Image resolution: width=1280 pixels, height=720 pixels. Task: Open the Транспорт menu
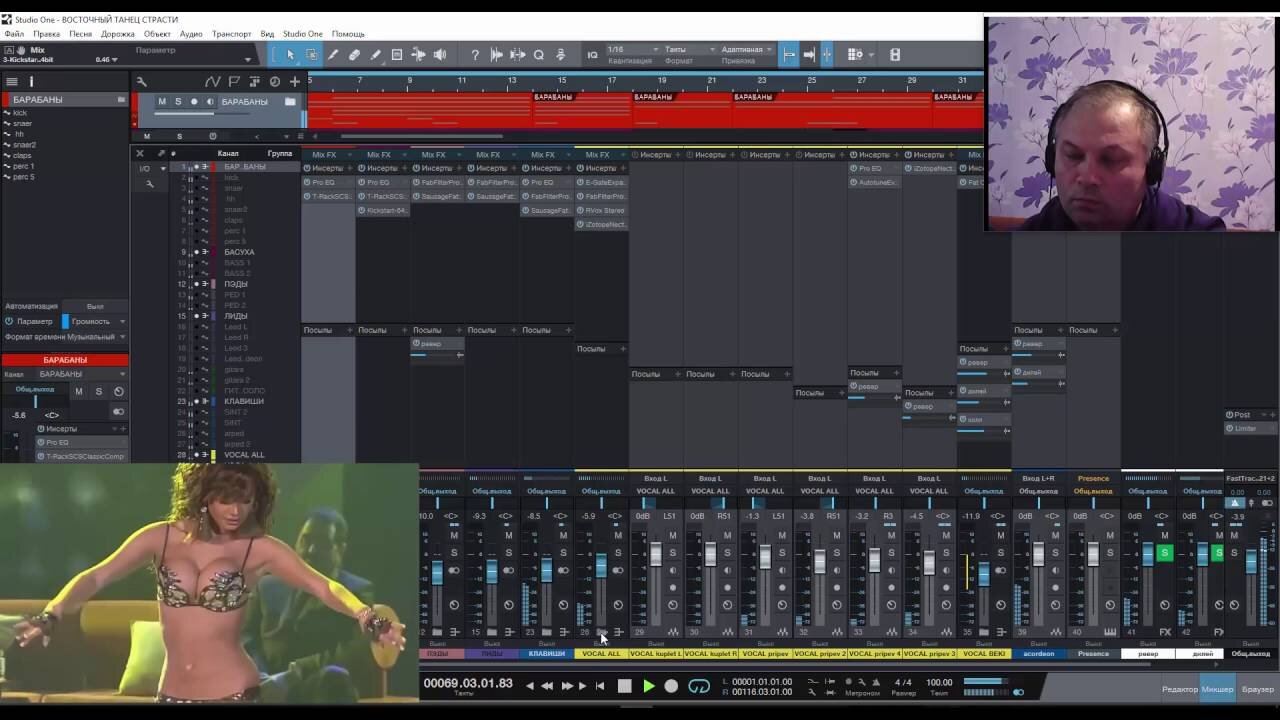[x=231, y=34]
